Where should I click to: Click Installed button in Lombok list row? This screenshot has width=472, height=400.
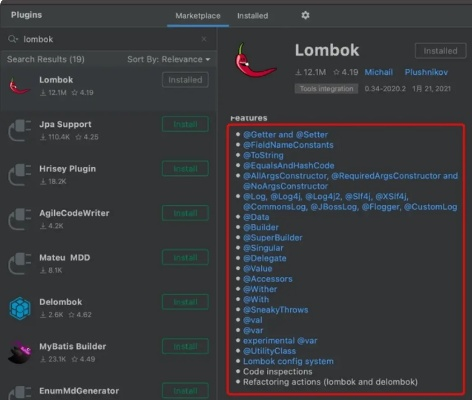click(185, 80)
